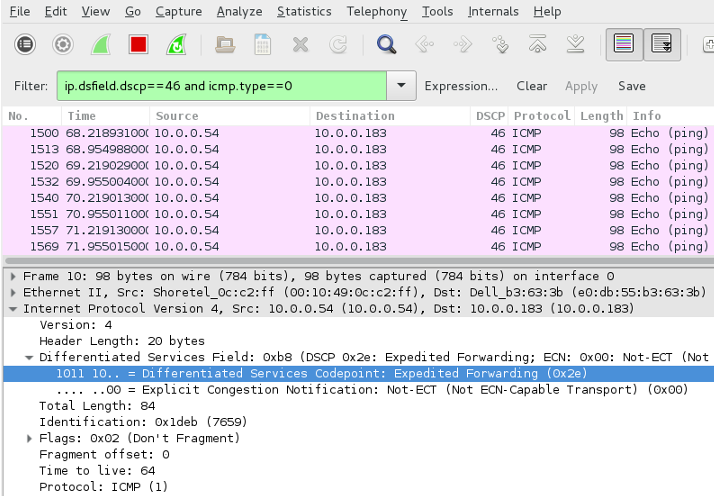Select packet number 1532 in list
Screen dimensions: 714x496
[358, 182]
